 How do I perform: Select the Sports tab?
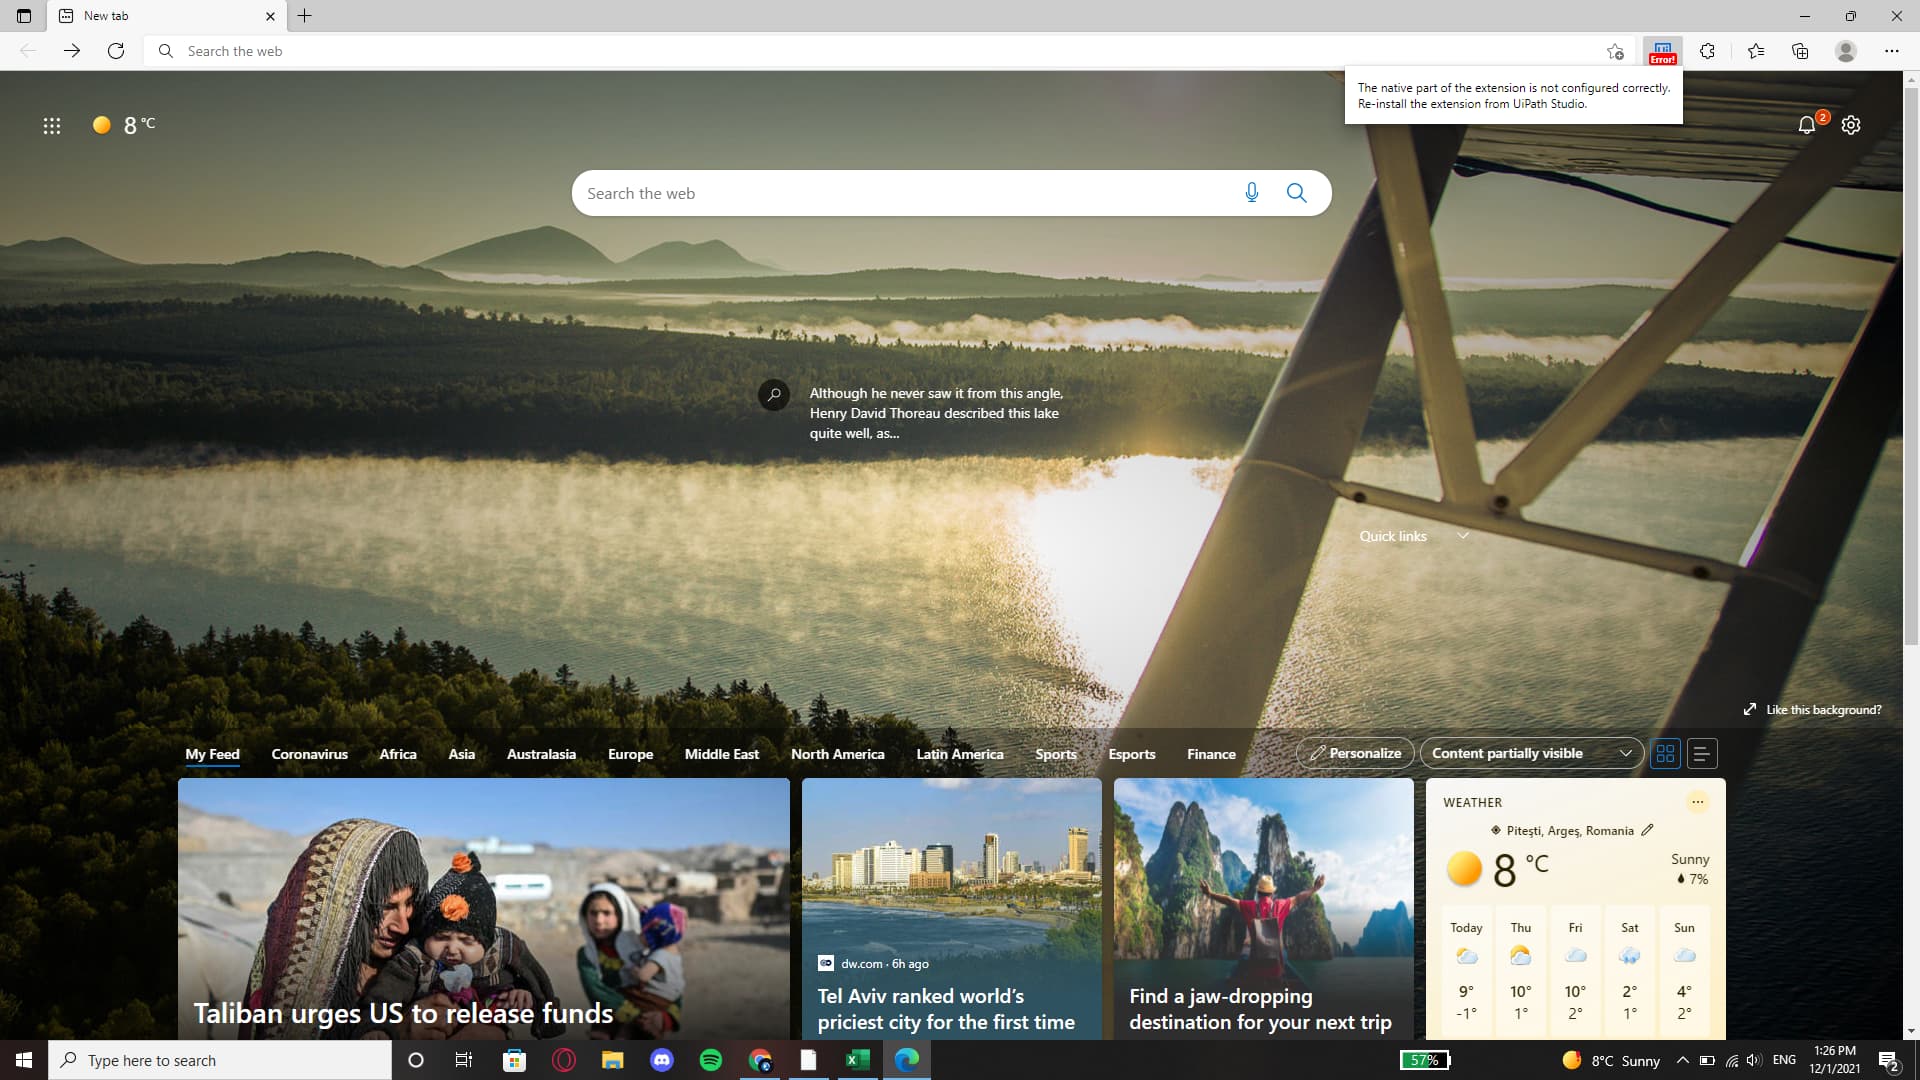(x=1056, y=754)
